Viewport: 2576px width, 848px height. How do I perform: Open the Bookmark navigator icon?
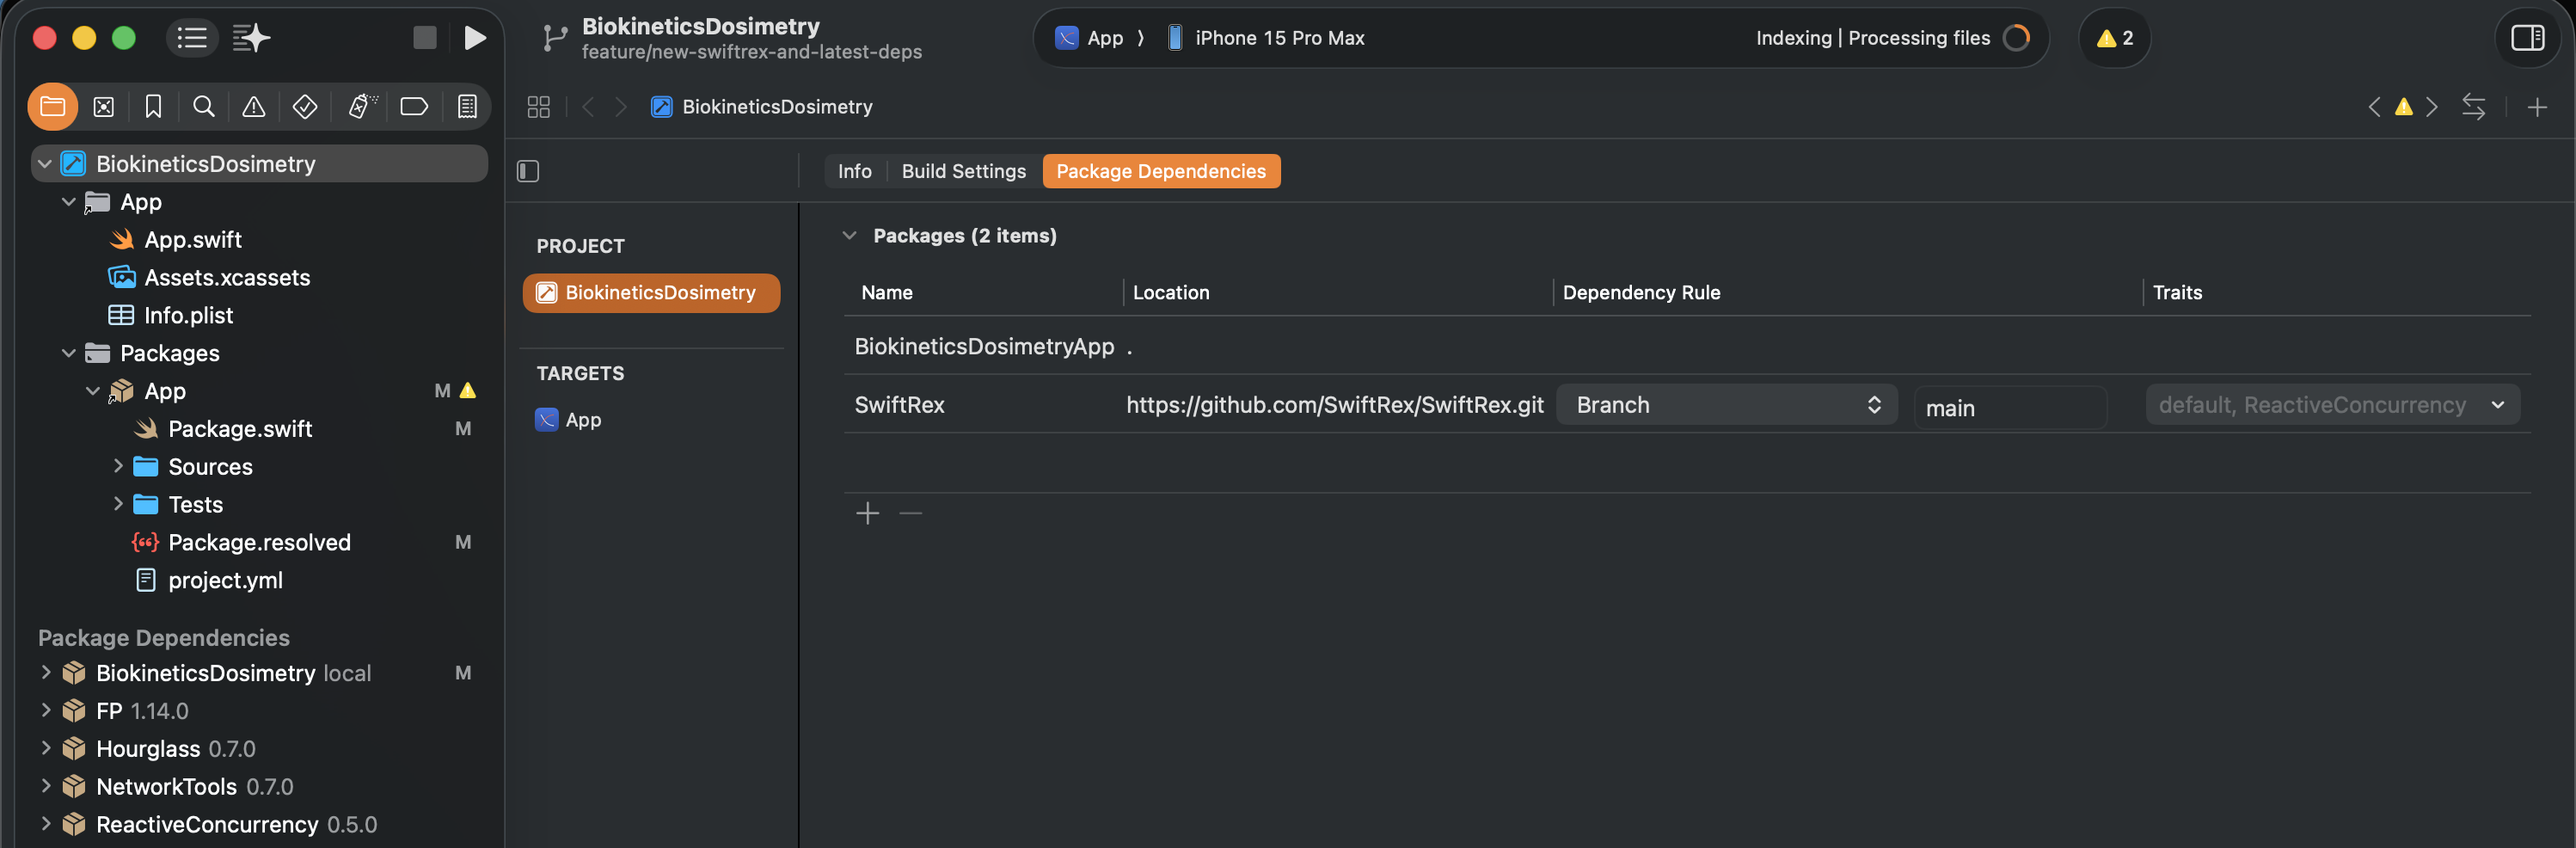153,107
